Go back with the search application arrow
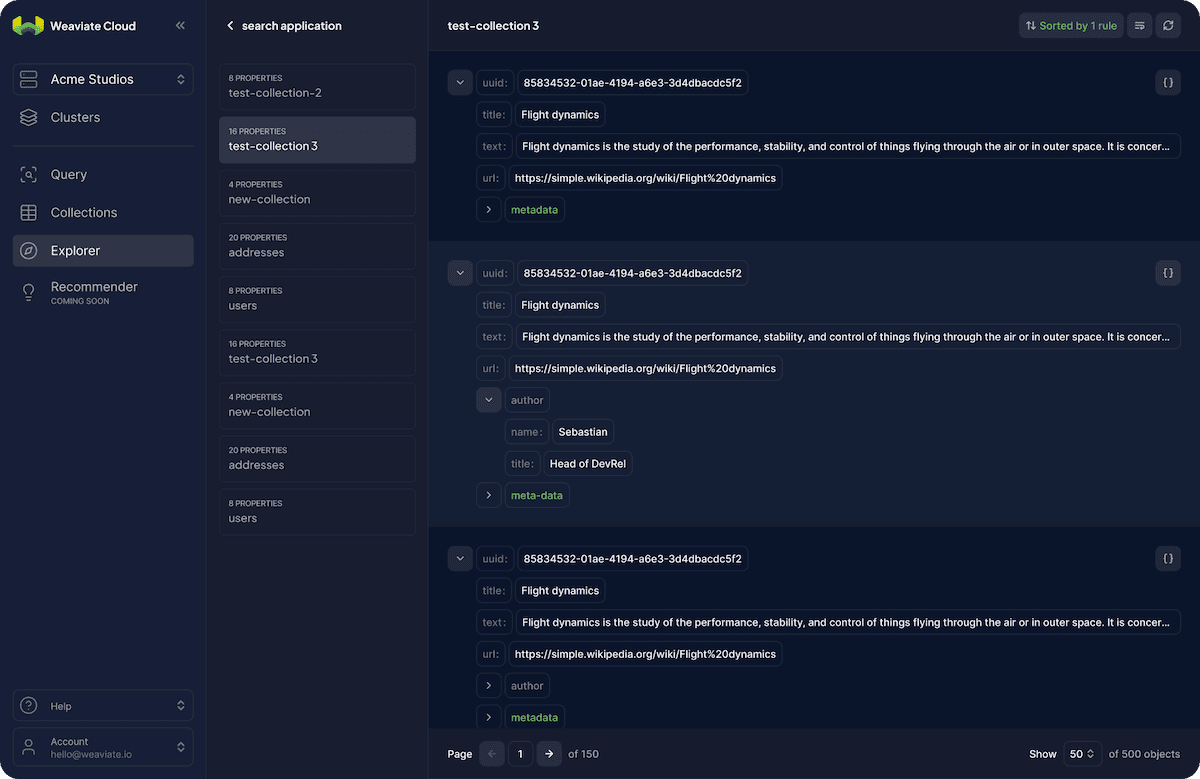1200x779 pixels. pyautogui.click(x=231, y=26)
